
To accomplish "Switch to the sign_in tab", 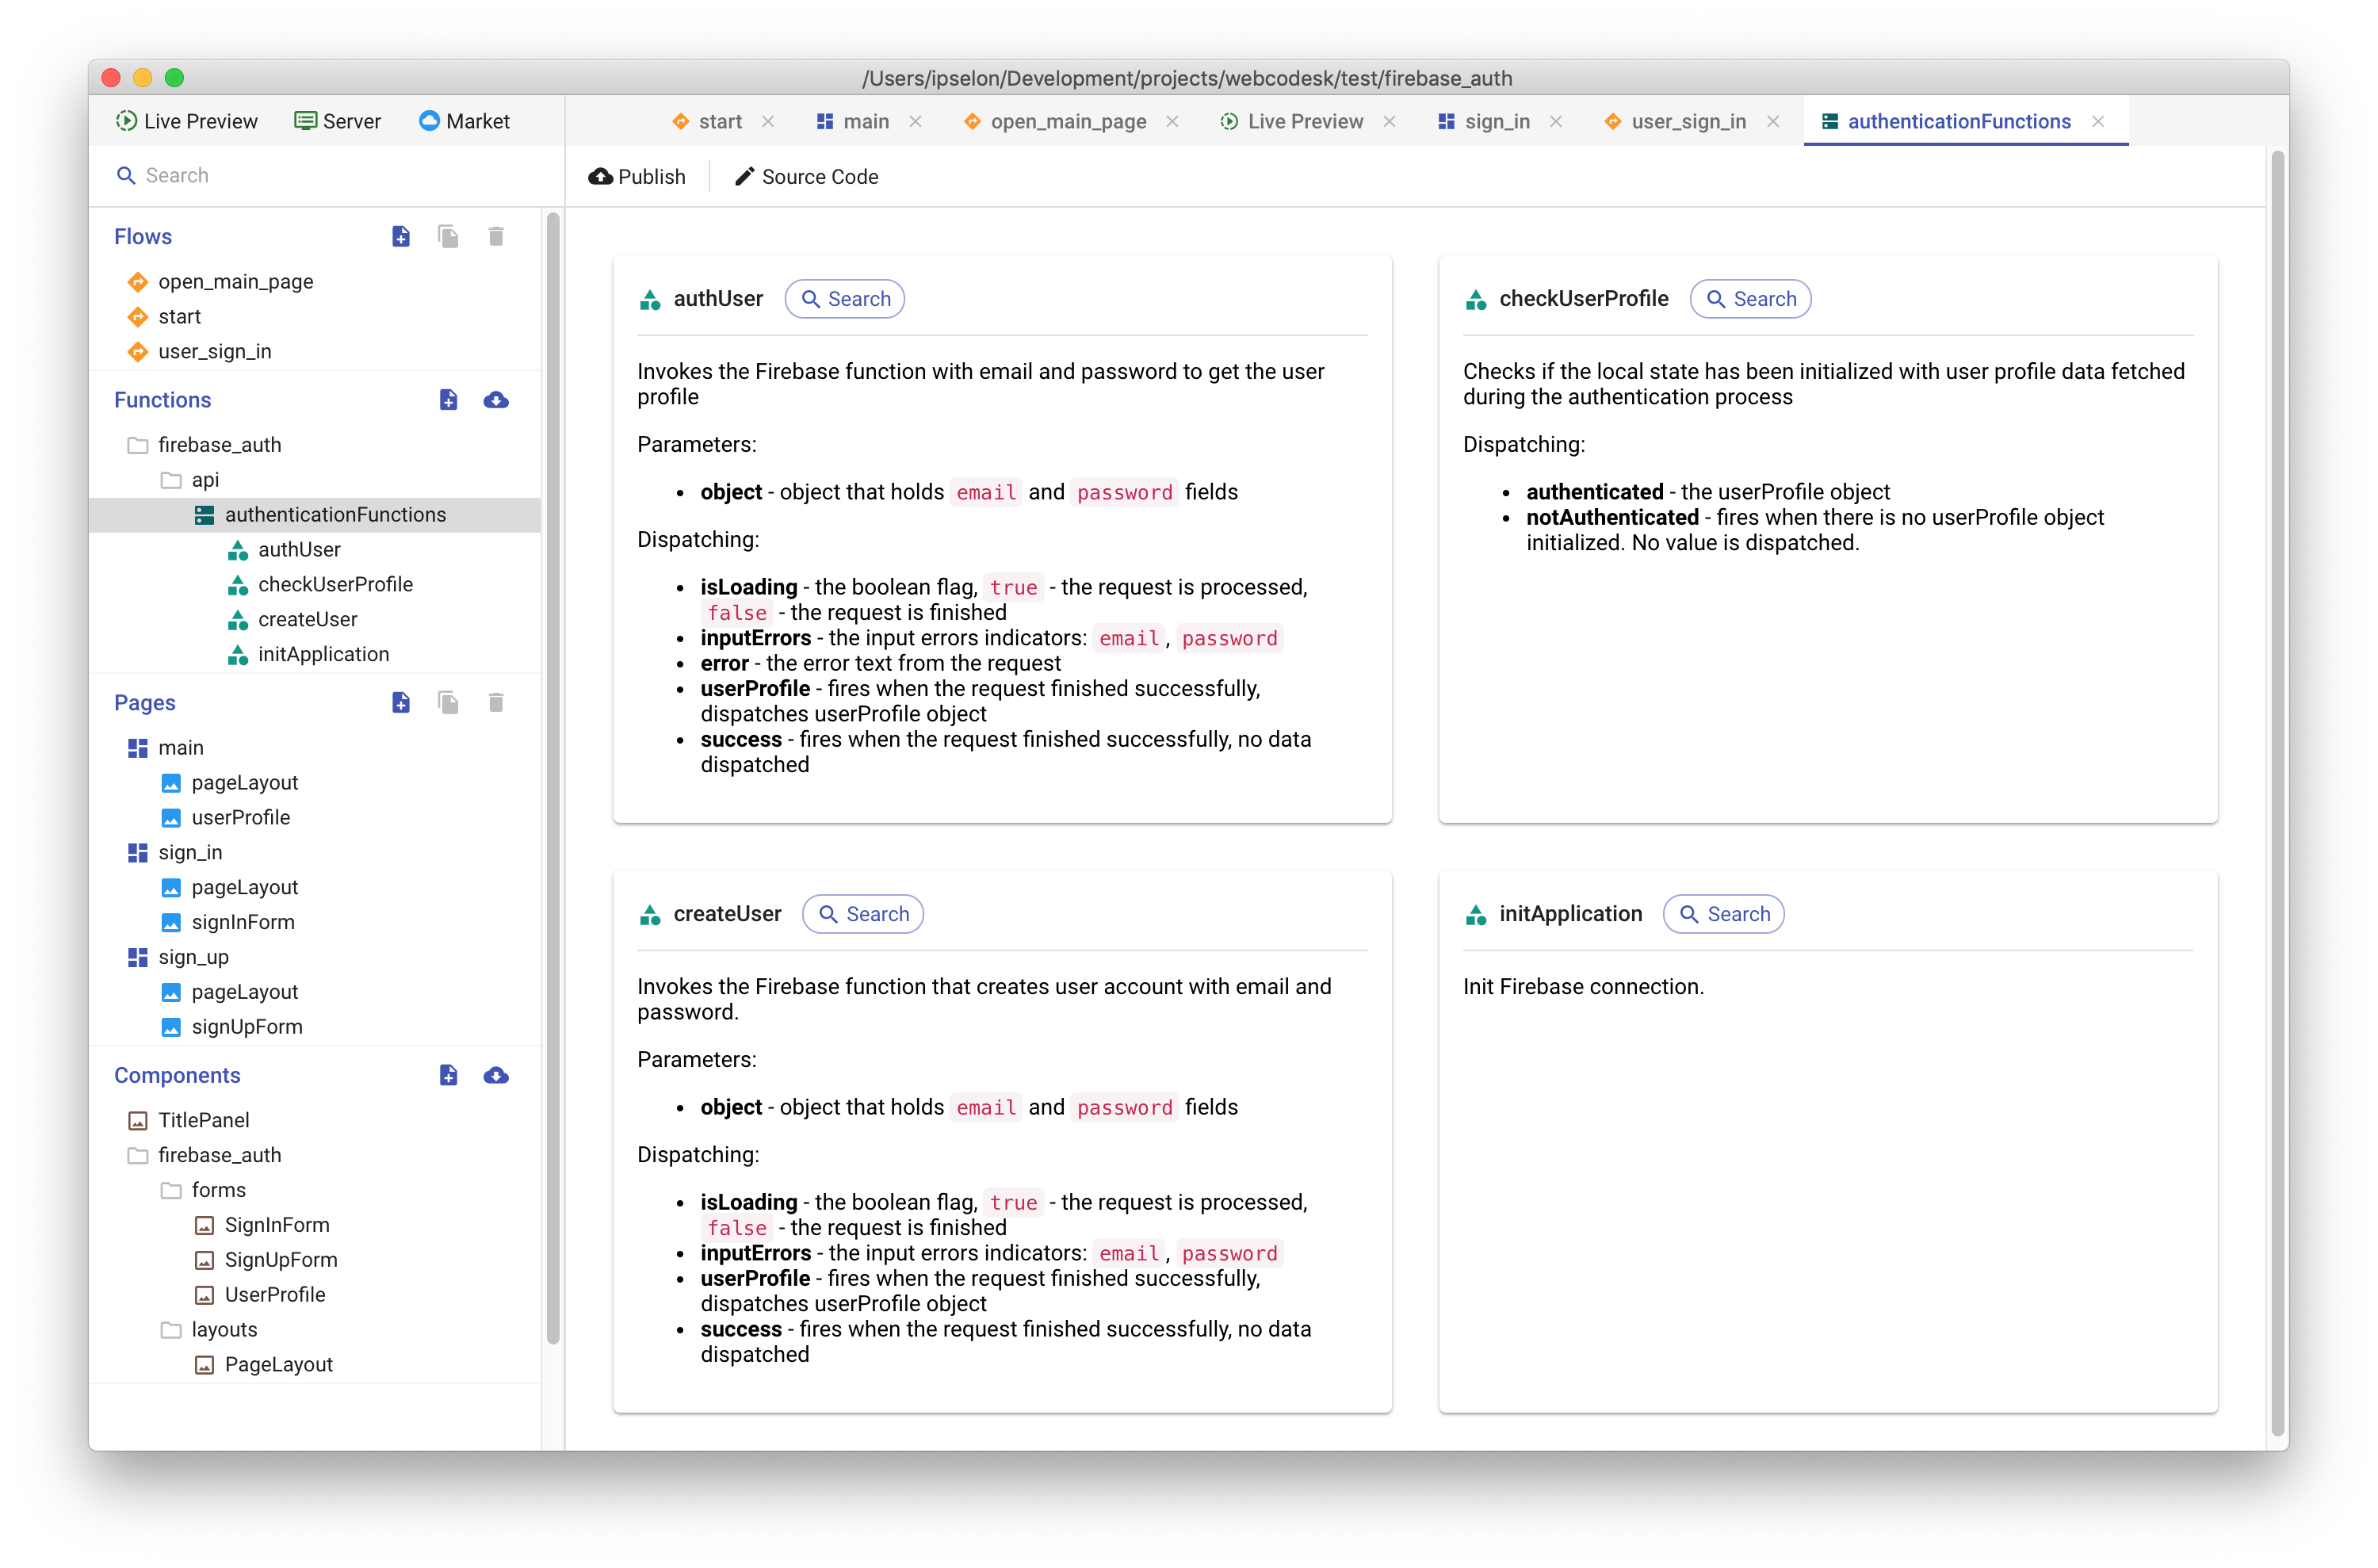I will coord(1496,121).
